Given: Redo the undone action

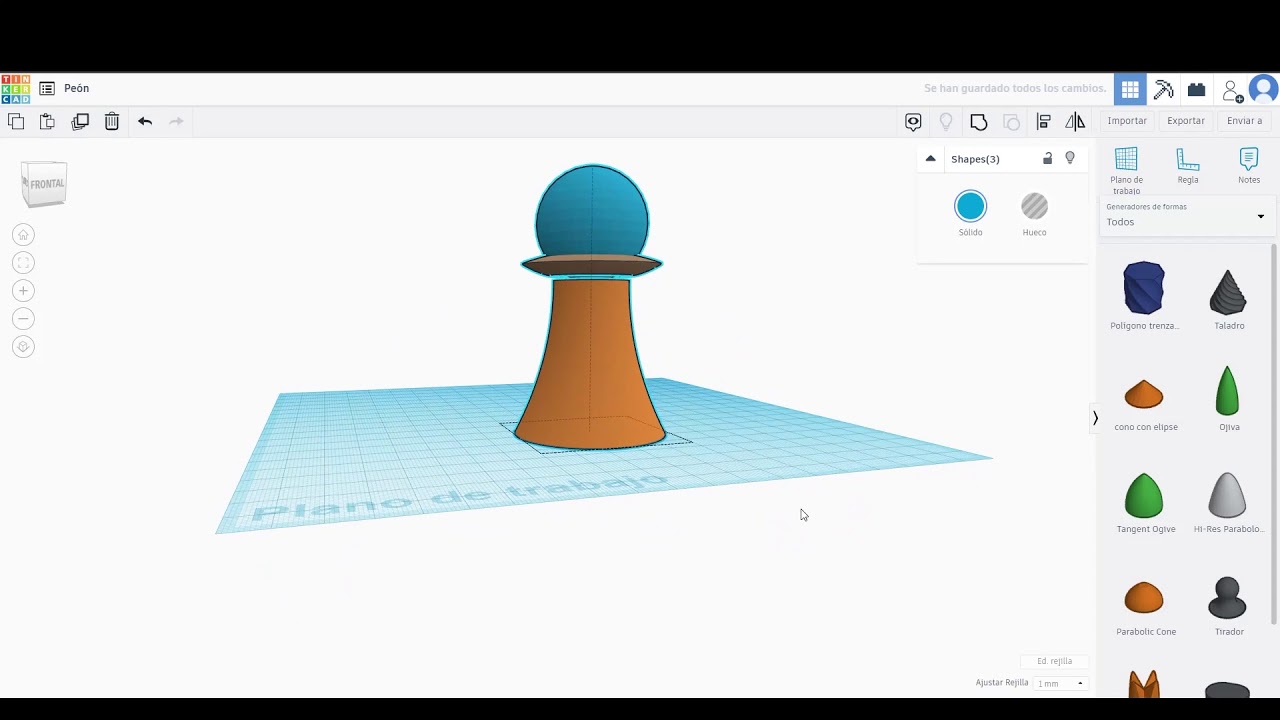Looking at the screenshot, I should pyautogui.click(x=176, y=122).
